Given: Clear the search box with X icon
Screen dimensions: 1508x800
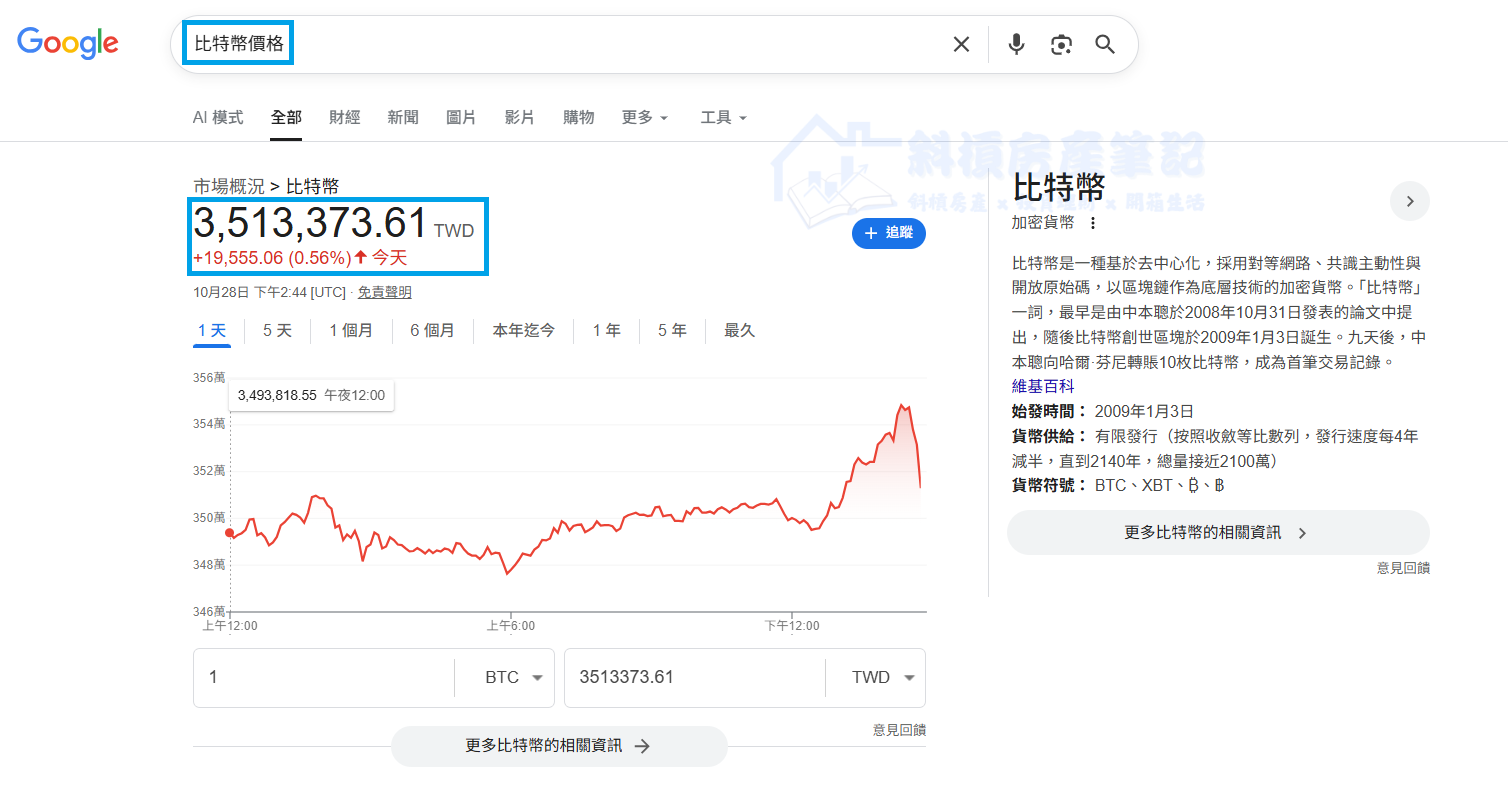Looking at the screenshot, I should [961, 44].
